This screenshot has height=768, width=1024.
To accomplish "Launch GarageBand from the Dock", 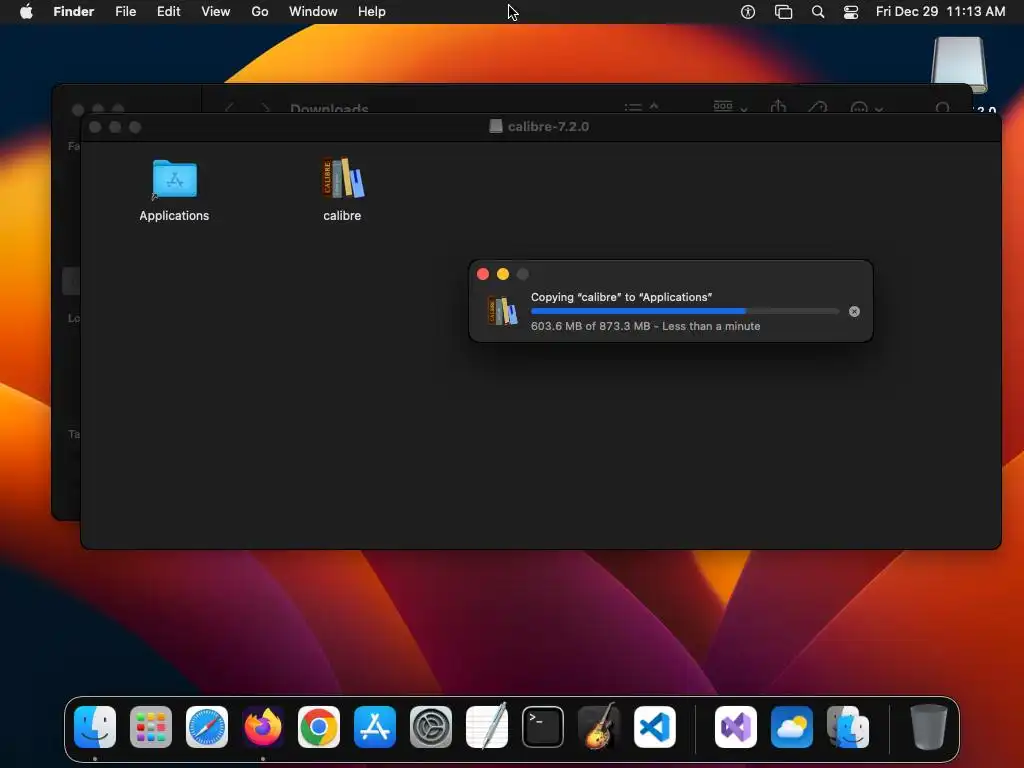I will (x=599, y=726).
